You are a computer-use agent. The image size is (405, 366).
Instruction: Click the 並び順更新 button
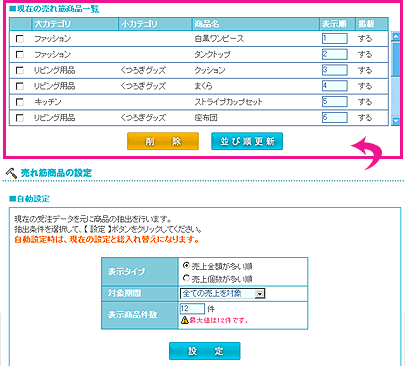pos(247,141)
